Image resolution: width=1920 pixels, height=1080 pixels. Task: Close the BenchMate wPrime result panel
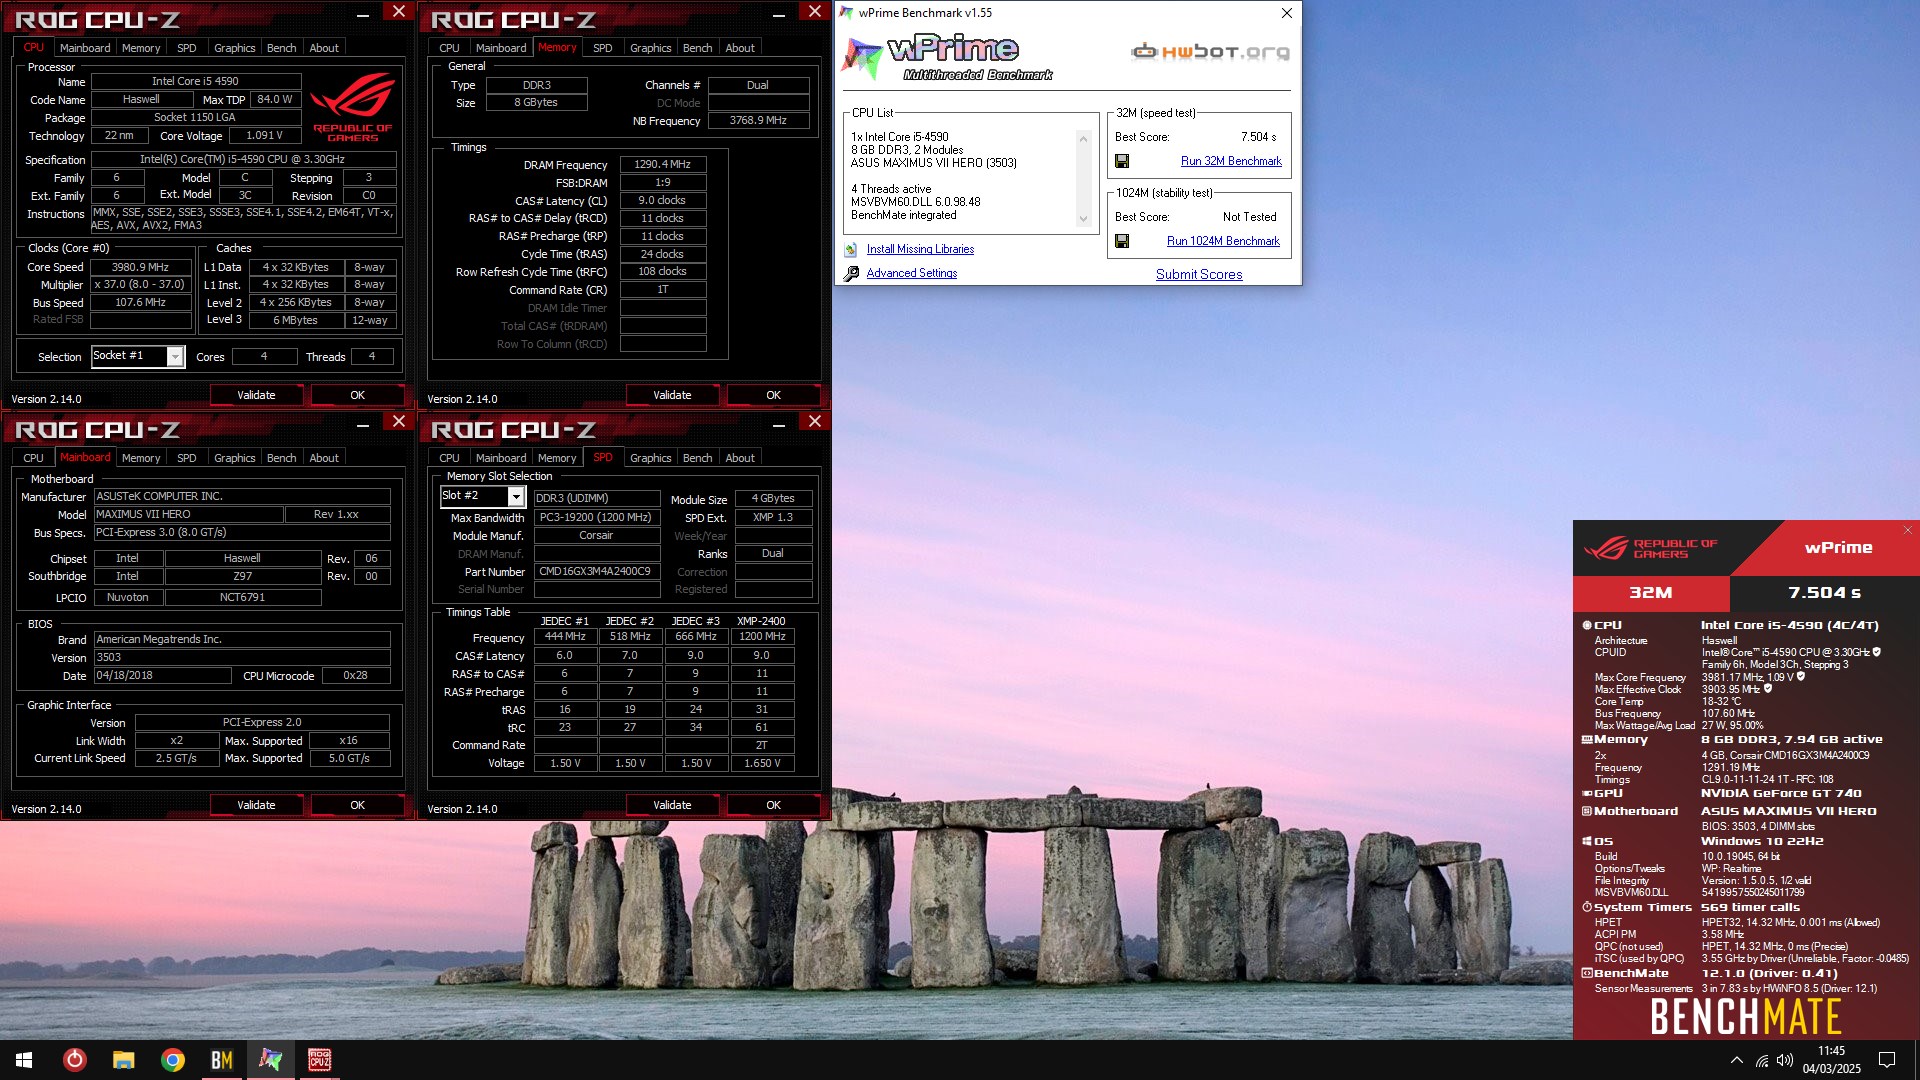[x=1907, y=530]
